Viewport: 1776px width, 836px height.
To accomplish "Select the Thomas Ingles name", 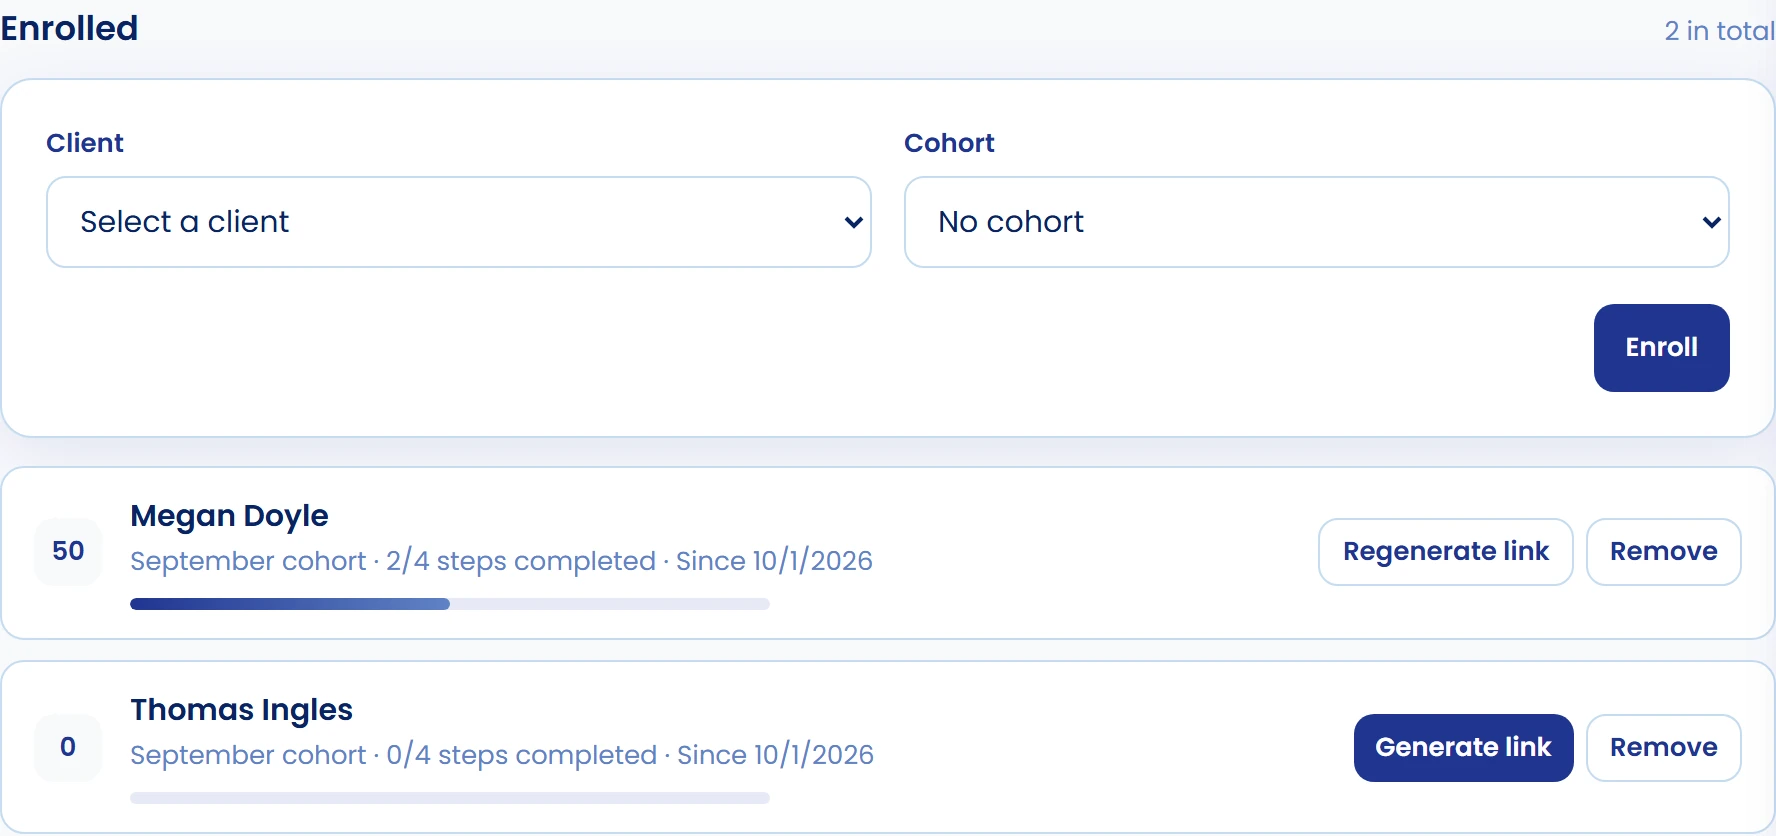I will pyautogui.click(x=241, y=710).
